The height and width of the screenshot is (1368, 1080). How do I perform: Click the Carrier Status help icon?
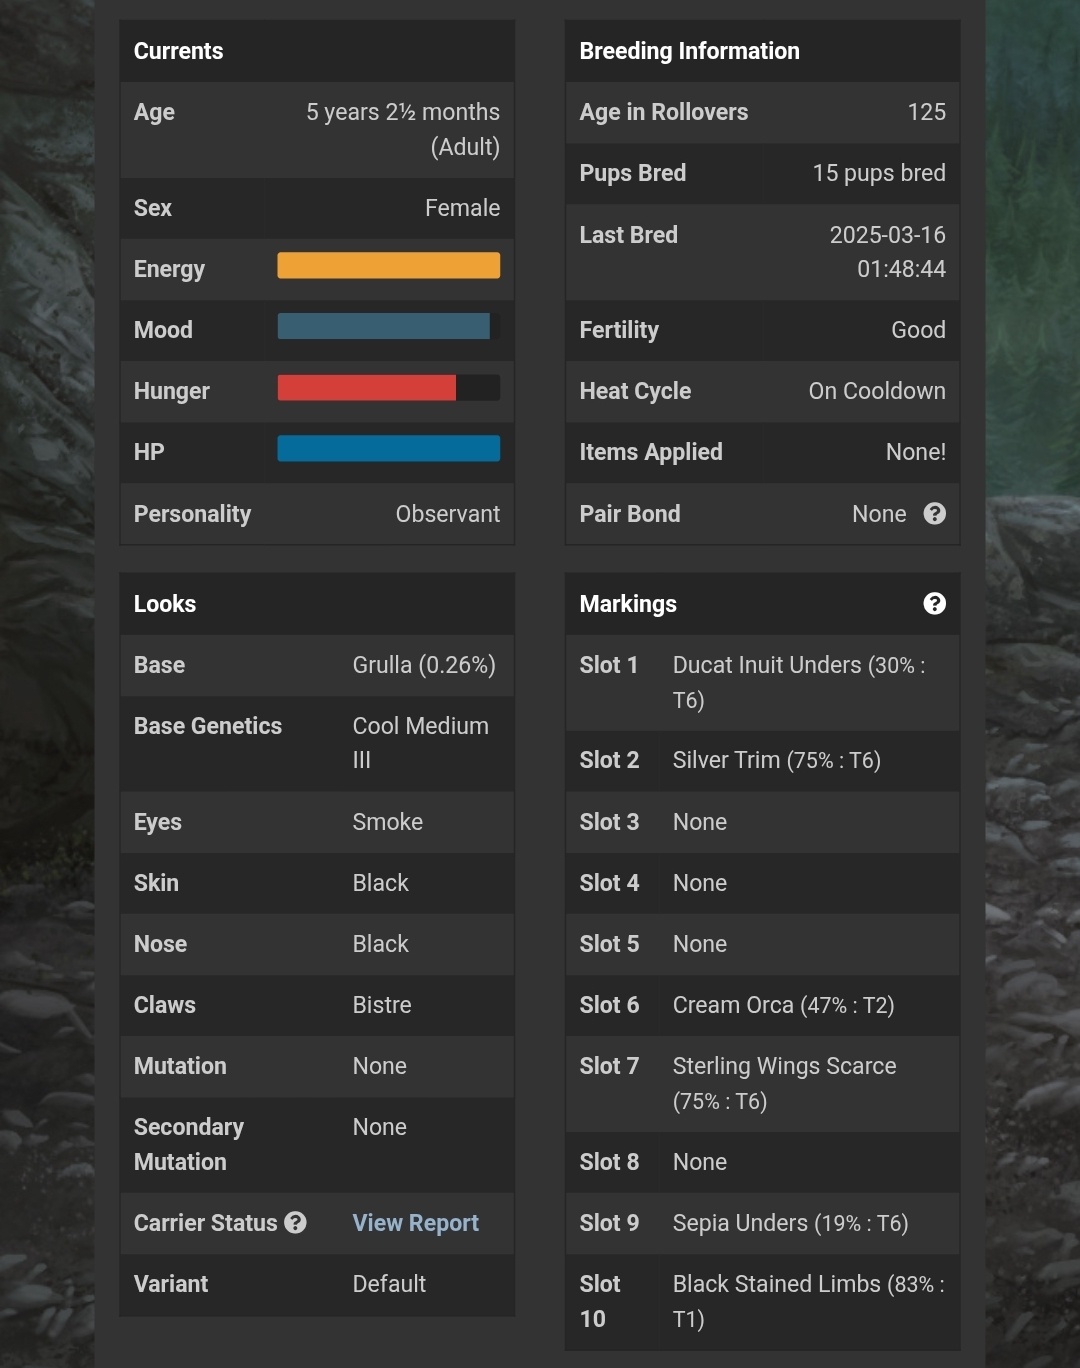295,1222
